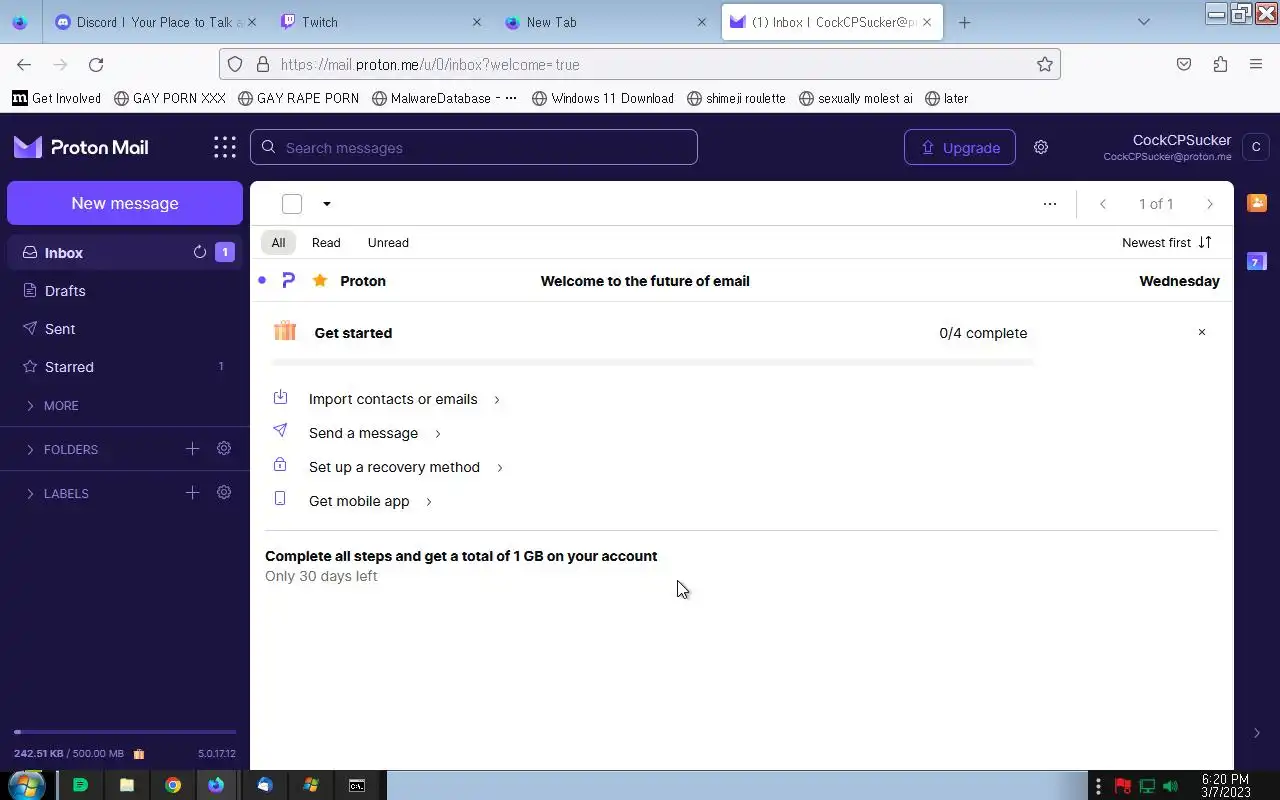
Task: Open the Newest first sort dropdown
Action: 1167,242
